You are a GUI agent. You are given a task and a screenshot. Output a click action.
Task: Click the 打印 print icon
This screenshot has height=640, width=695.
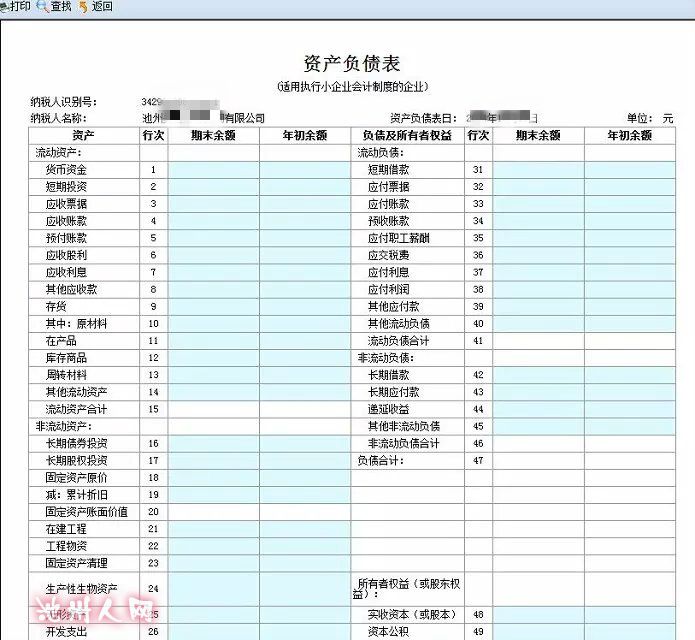(4, 6)
